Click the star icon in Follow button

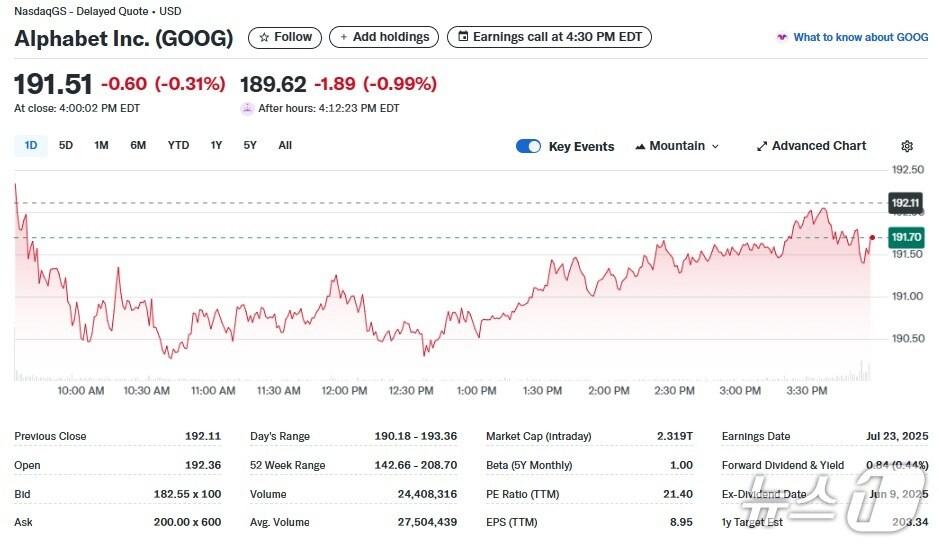point(264,37)
